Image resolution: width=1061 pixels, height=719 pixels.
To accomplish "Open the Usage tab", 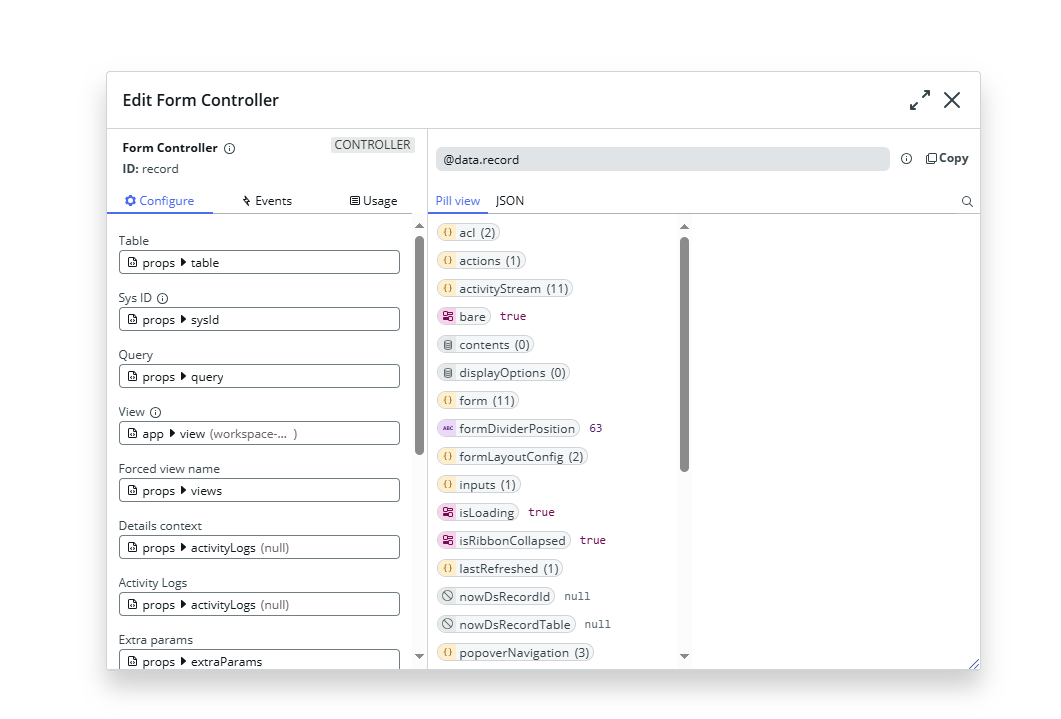I will click(x=373, y=201).
